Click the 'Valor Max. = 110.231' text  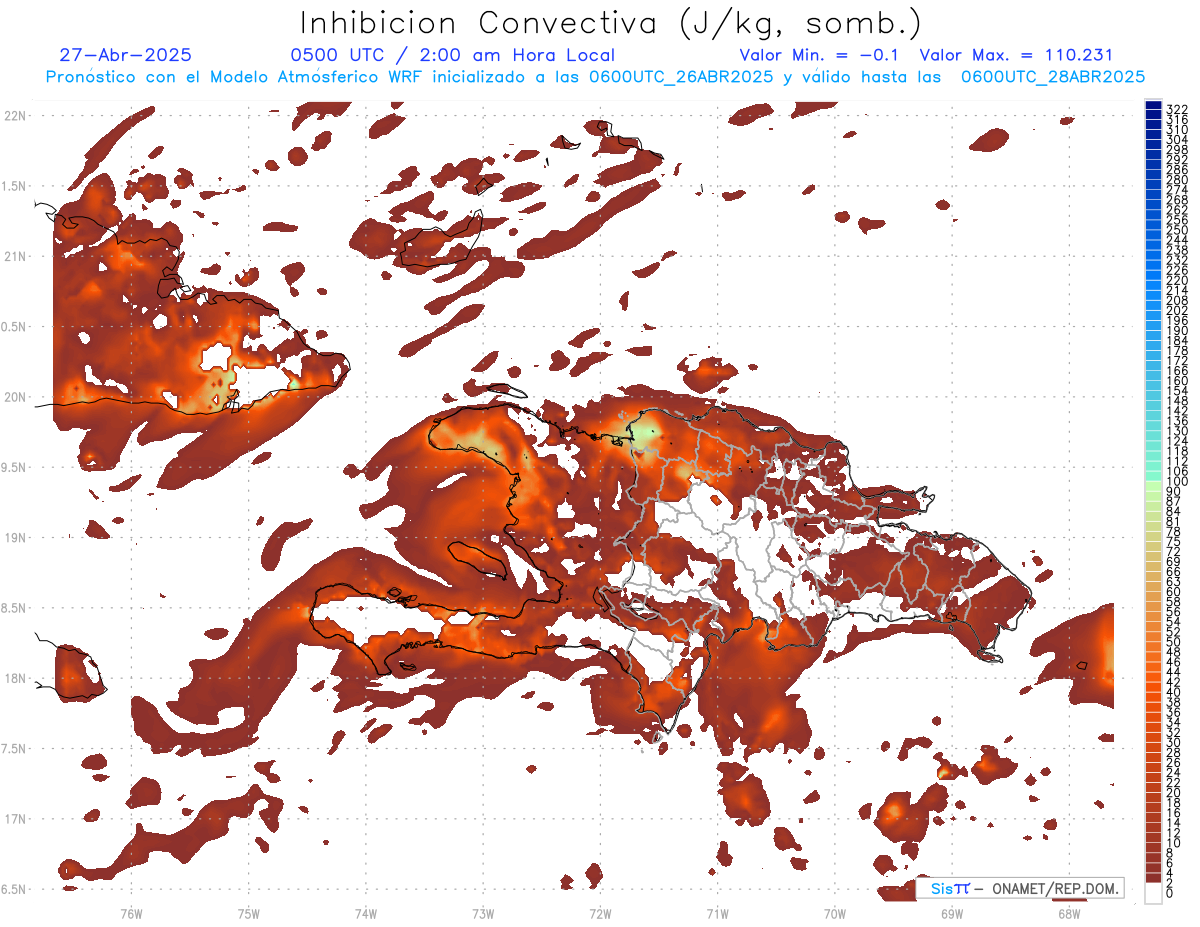(1016, 55)
